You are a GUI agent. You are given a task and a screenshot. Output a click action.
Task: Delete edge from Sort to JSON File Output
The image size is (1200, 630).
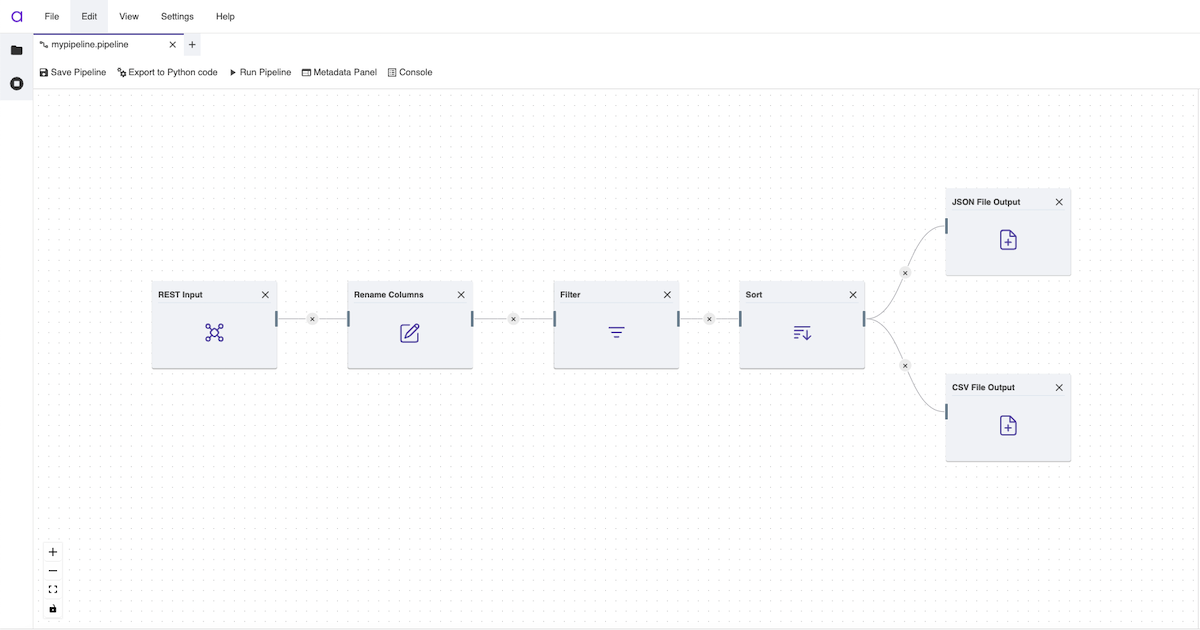click(x=905, y=273)
